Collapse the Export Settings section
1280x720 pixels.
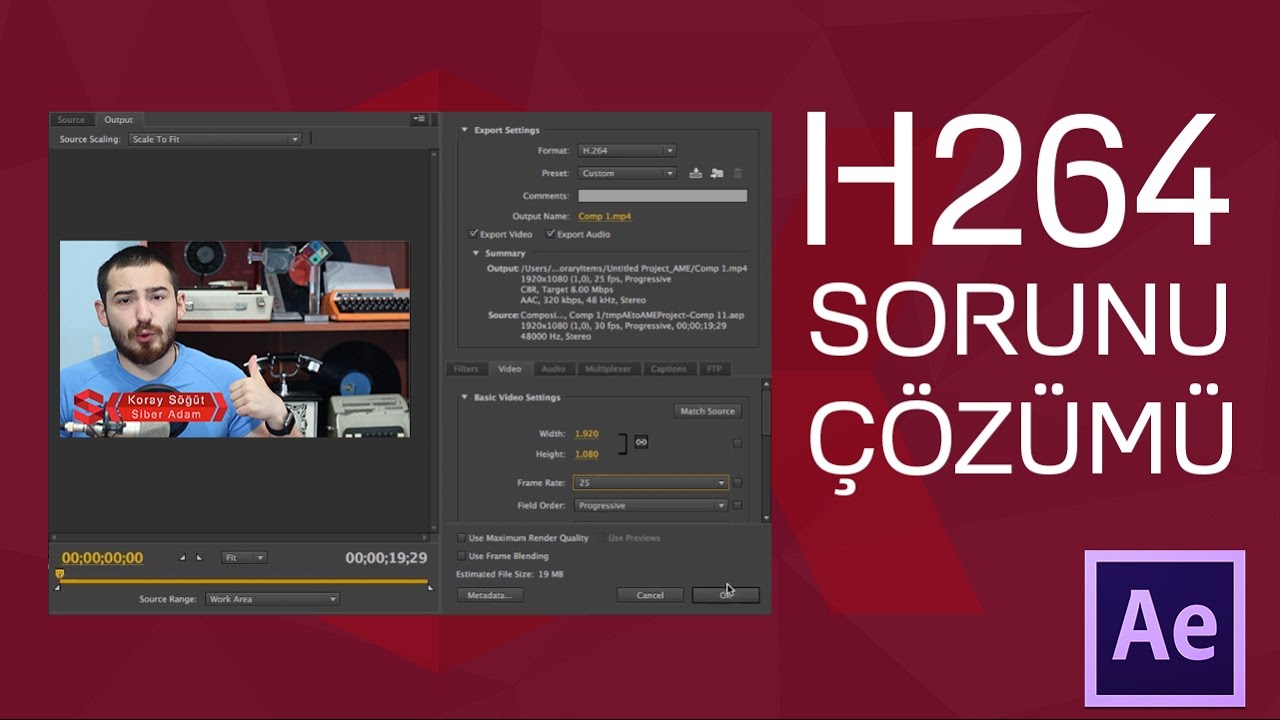coord(464,130)
